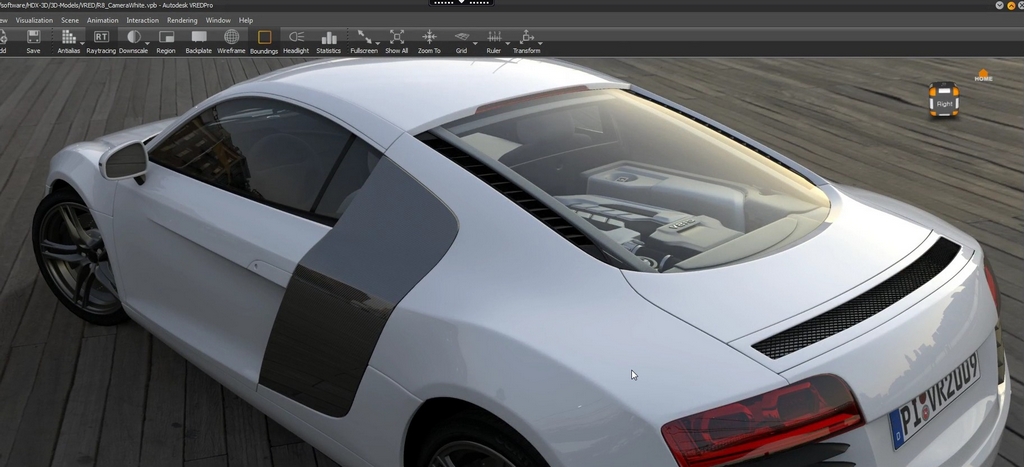
Task: Expand the Grid dropdown arrow
Action: (x=474, y=43)
